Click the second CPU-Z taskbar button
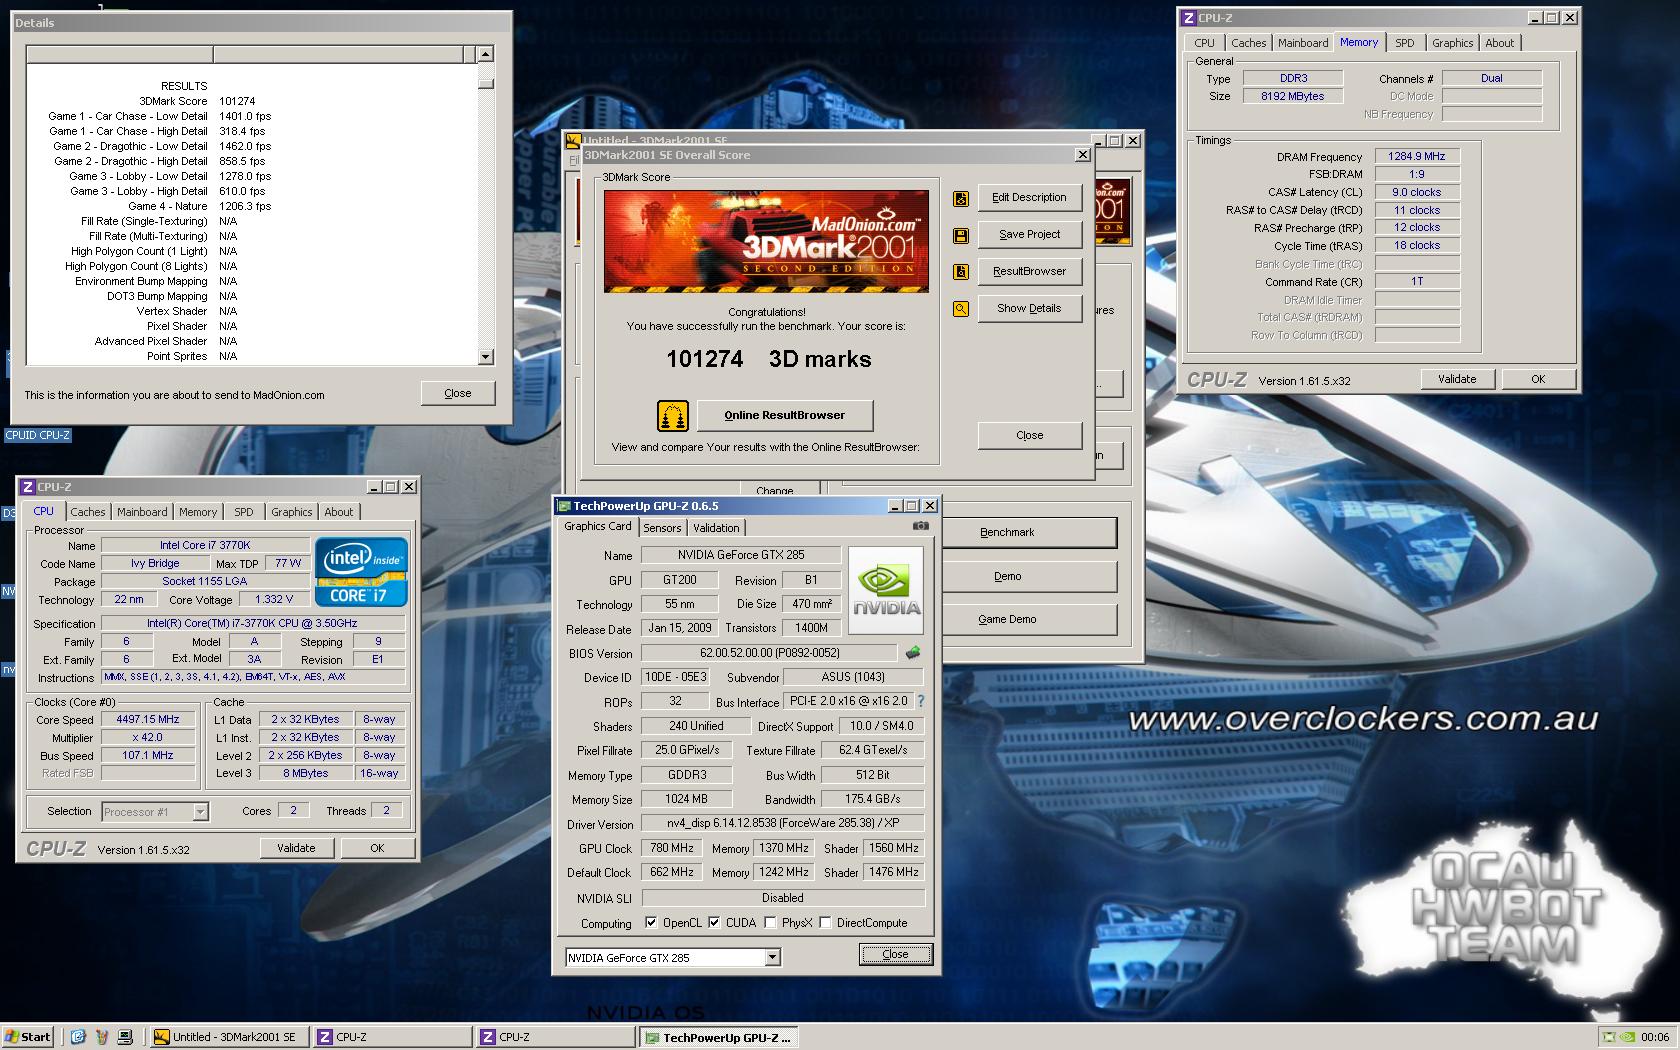This screenshot has height=1050, width=1680. (555, 1037)
